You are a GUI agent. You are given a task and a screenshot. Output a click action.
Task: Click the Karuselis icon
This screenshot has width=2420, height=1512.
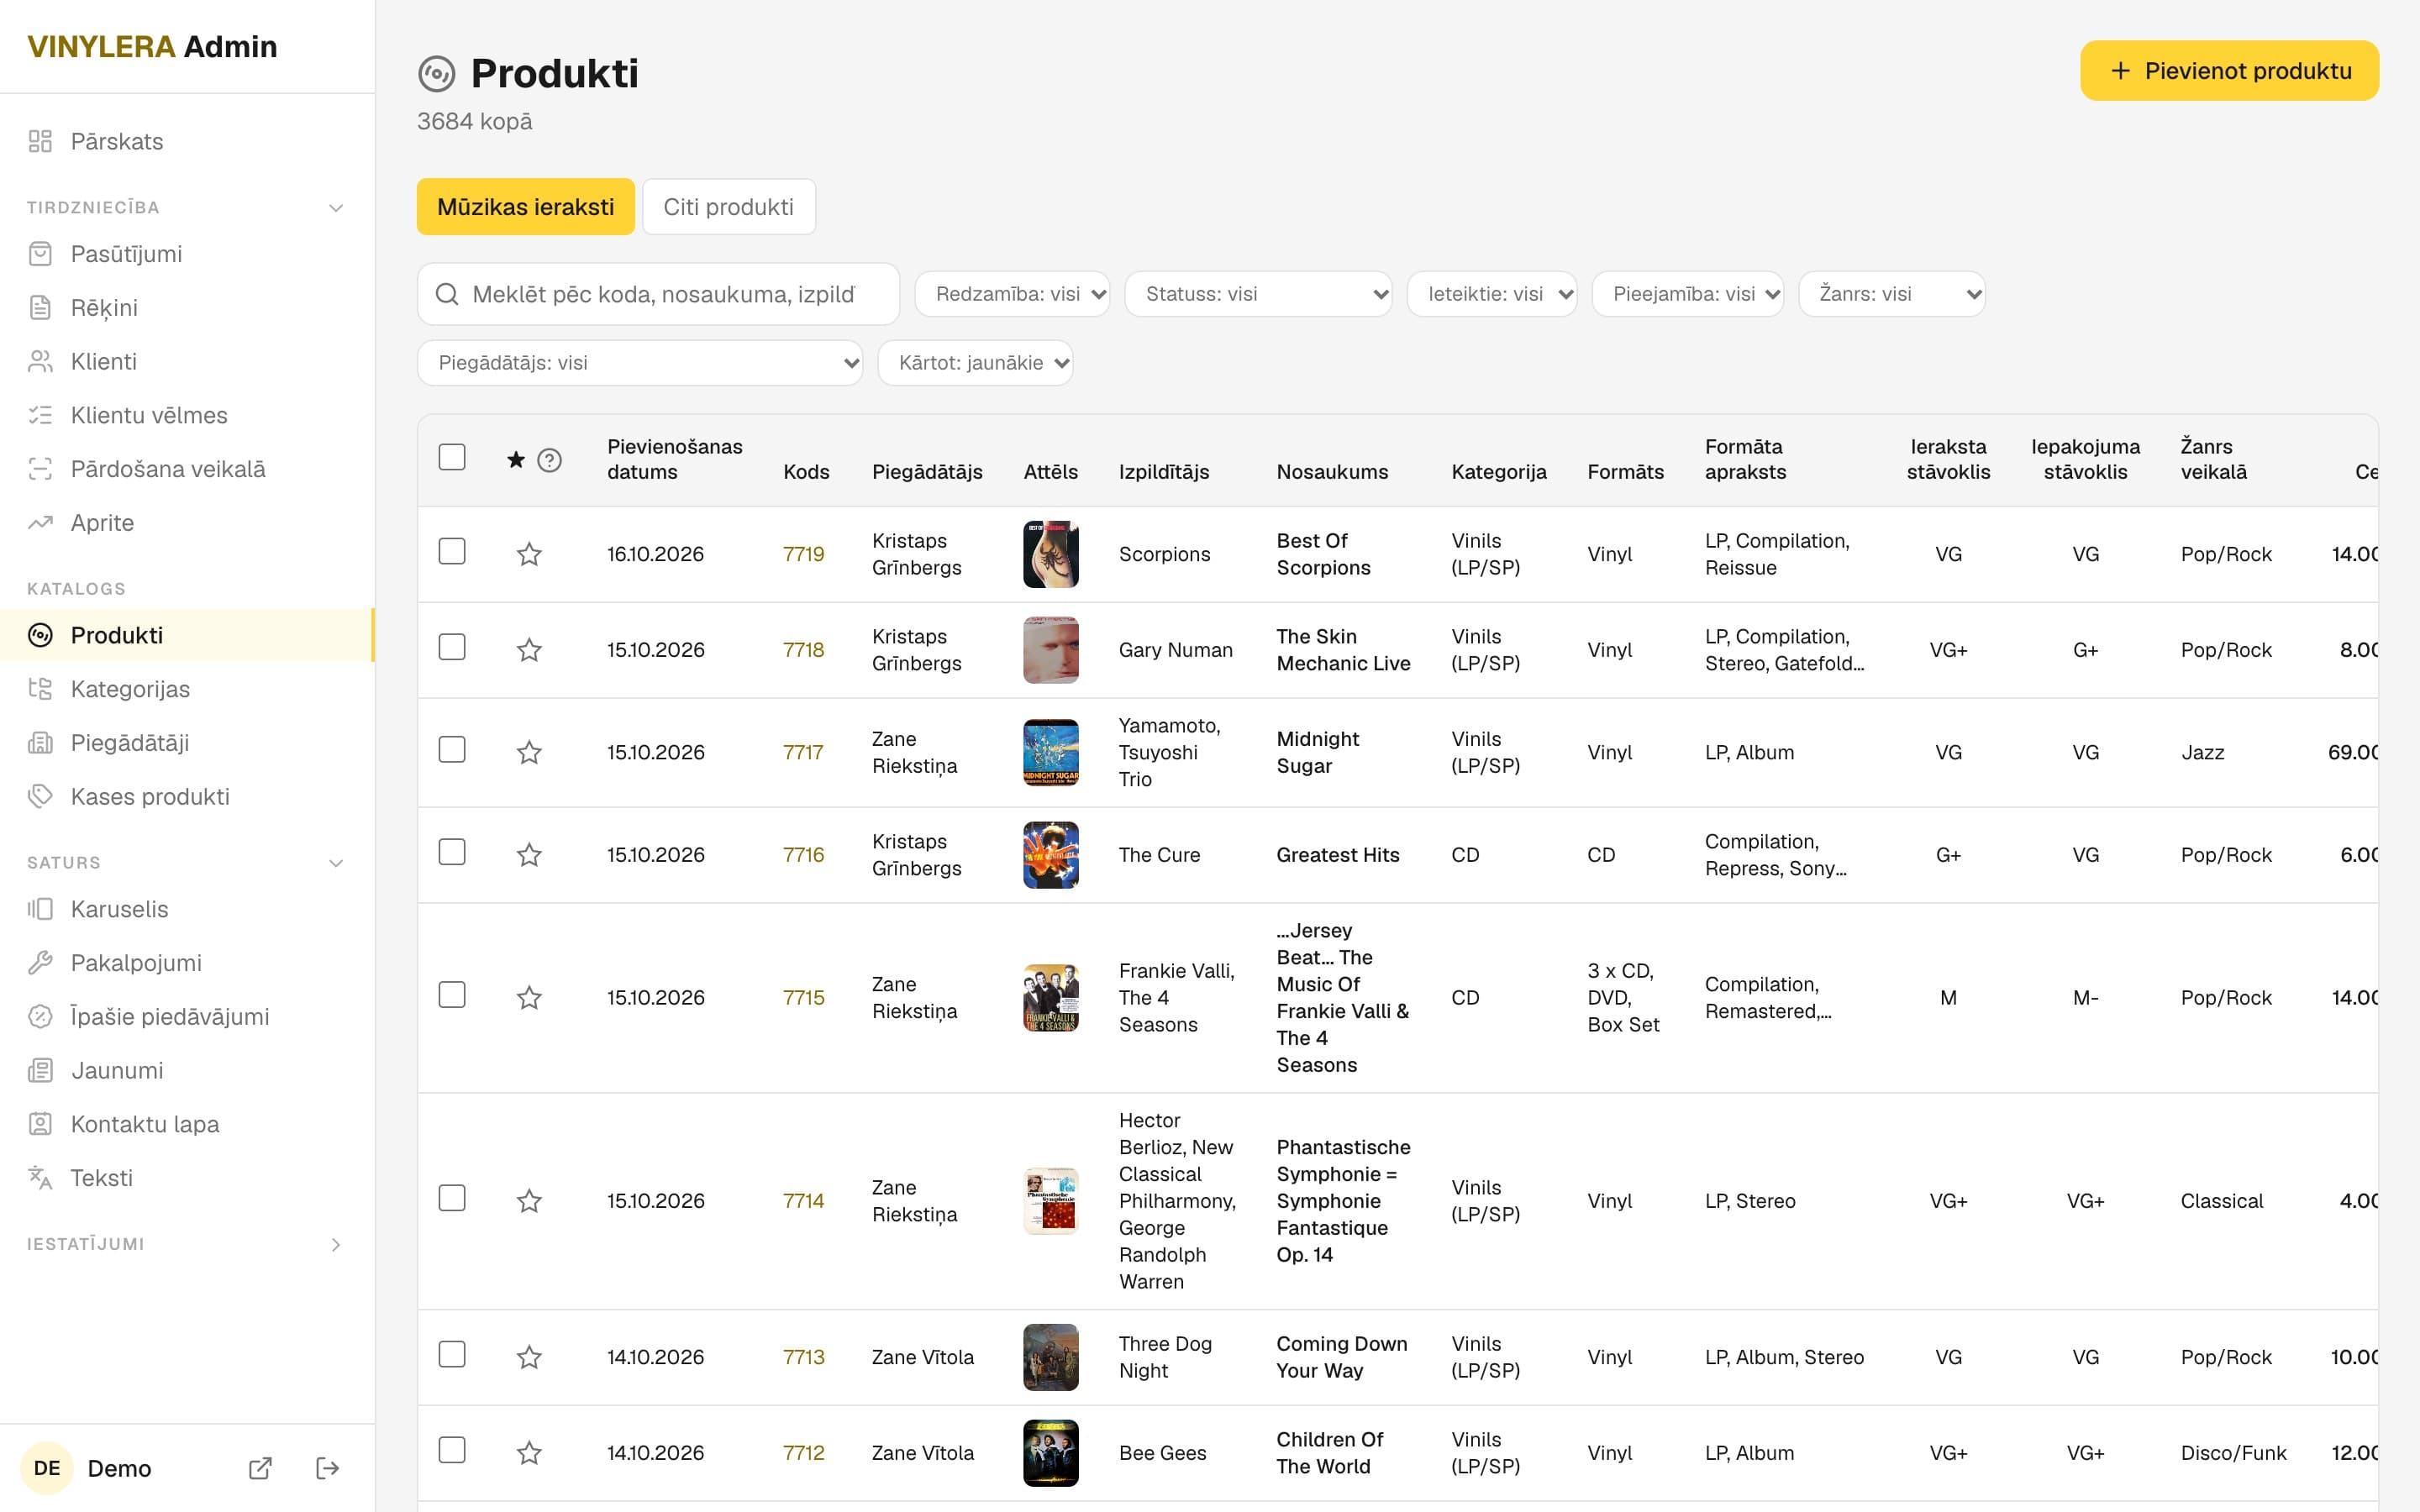pos(40,909)
